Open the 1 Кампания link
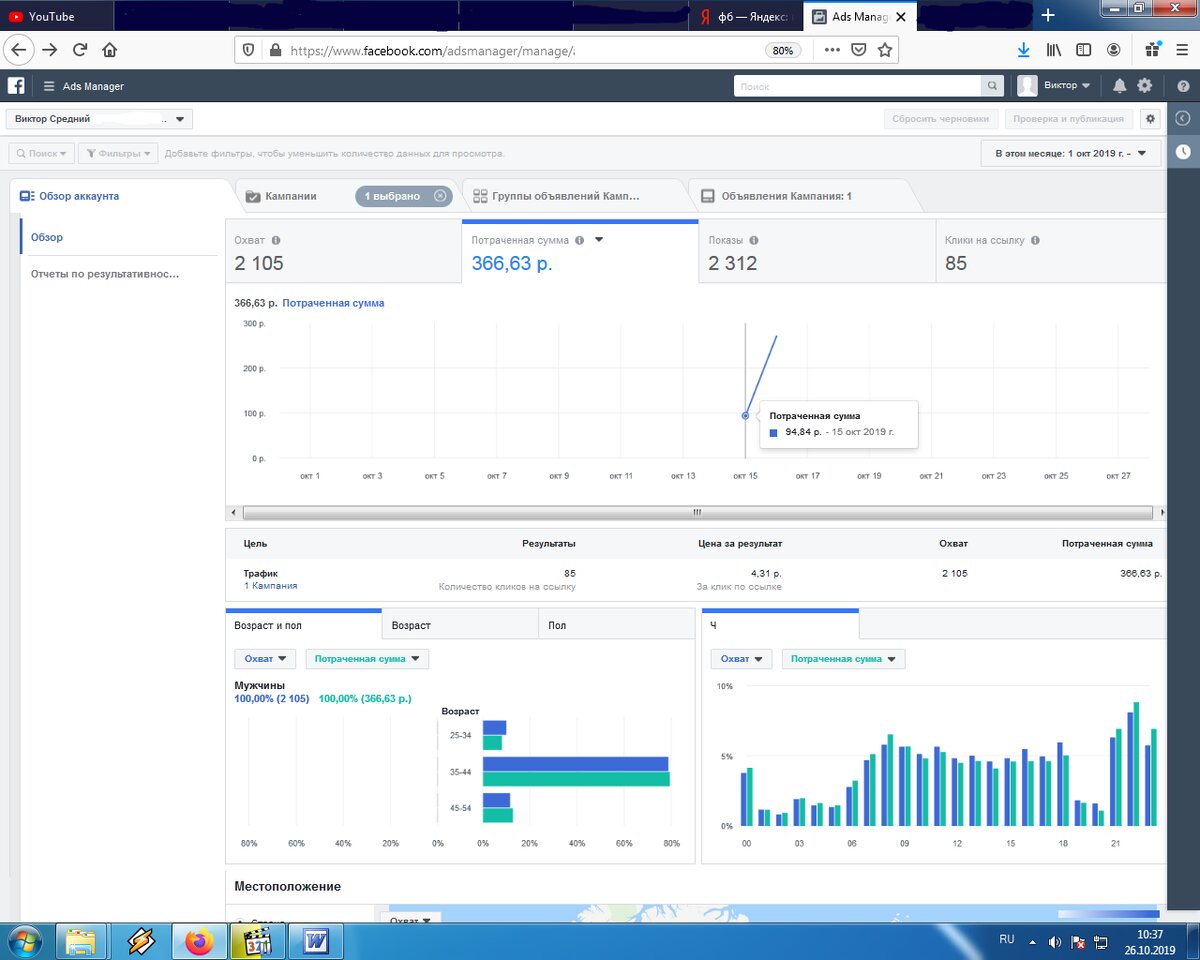The image size is (1200, 960). coord(270,586)
